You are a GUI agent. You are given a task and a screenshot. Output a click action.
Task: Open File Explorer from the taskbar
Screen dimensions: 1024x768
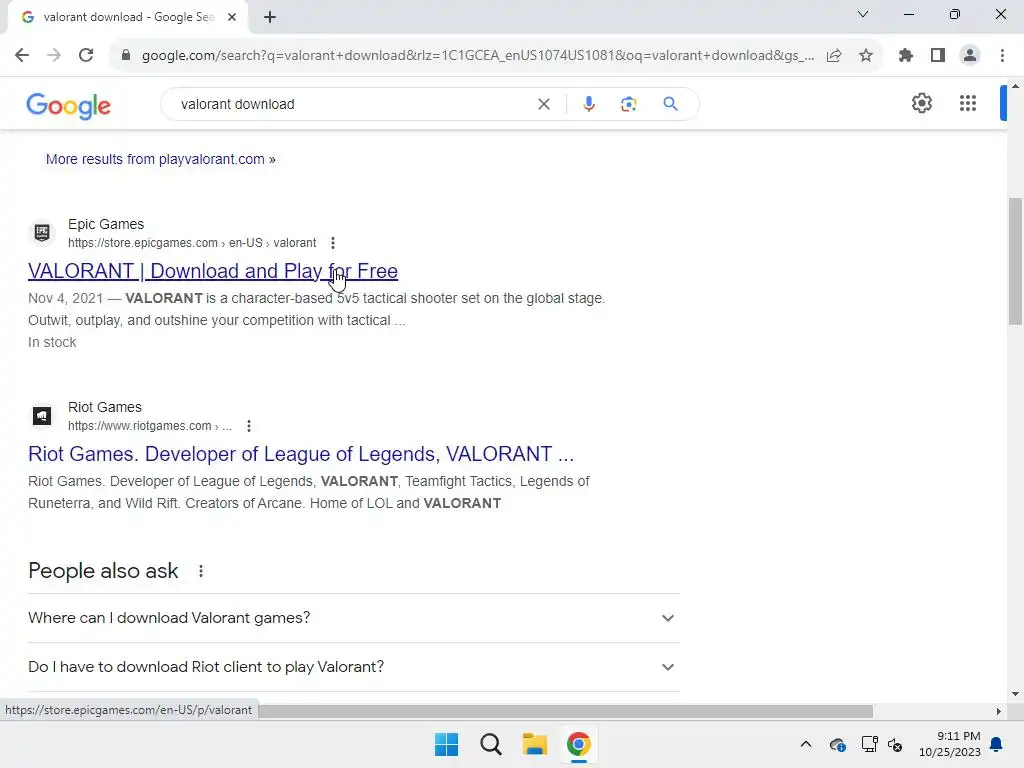click(x=534, y=744)
